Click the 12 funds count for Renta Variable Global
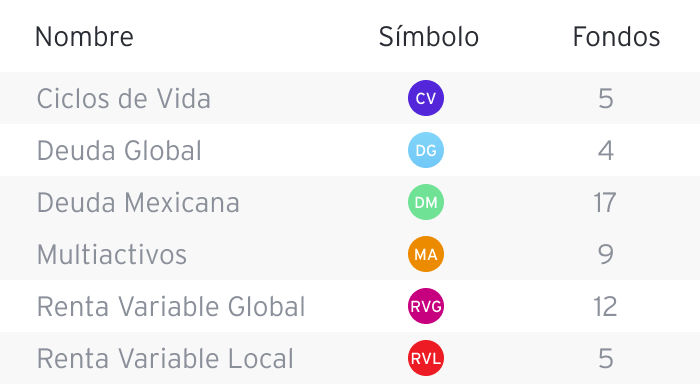 (605, 307)
